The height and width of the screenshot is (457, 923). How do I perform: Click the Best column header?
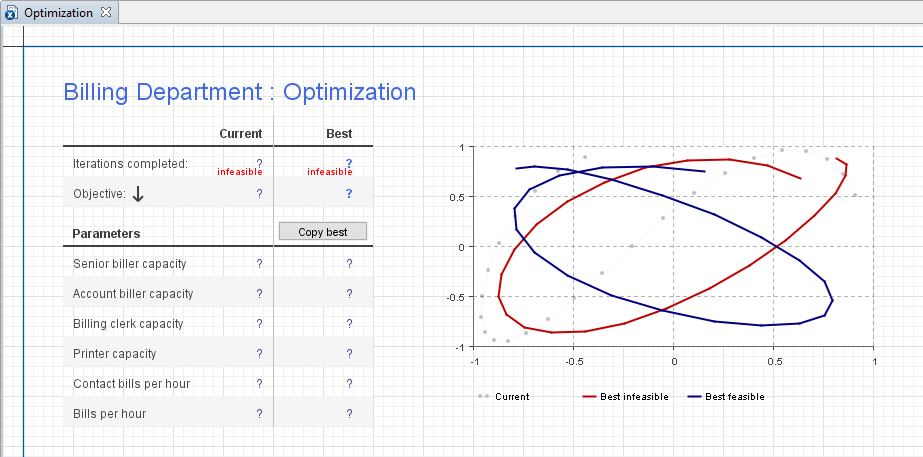click(339, 134)
